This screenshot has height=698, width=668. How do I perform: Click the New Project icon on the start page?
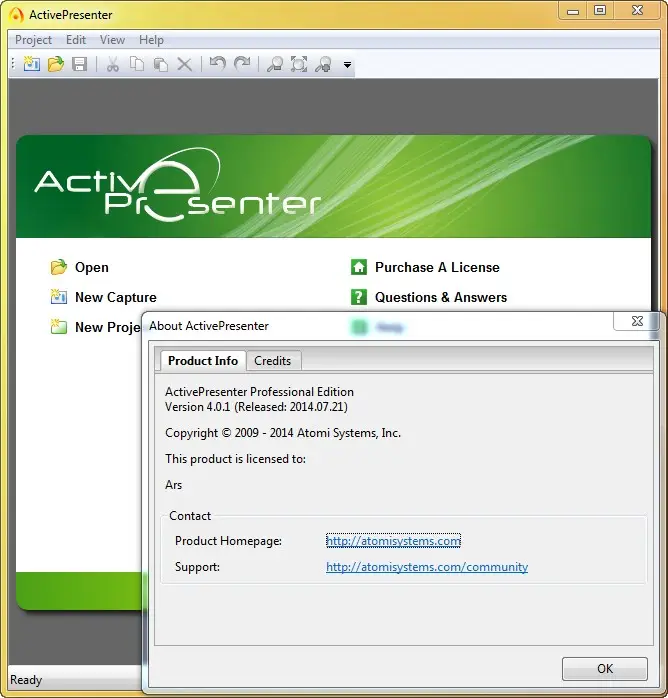tap(58, 327)
